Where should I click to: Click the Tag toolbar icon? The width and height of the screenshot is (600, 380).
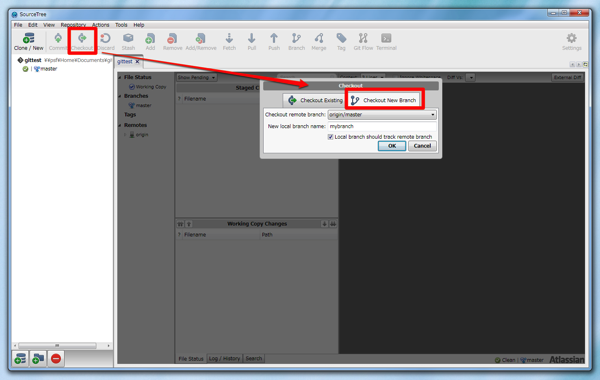(x=341, y=41)
